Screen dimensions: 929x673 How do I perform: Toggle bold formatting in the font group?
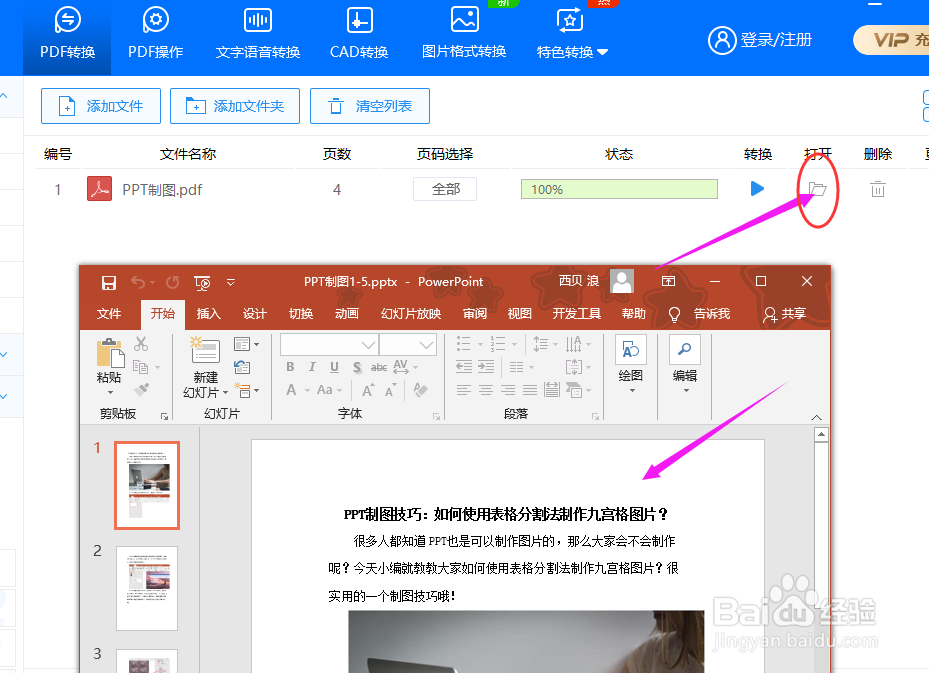pos(289,367)
